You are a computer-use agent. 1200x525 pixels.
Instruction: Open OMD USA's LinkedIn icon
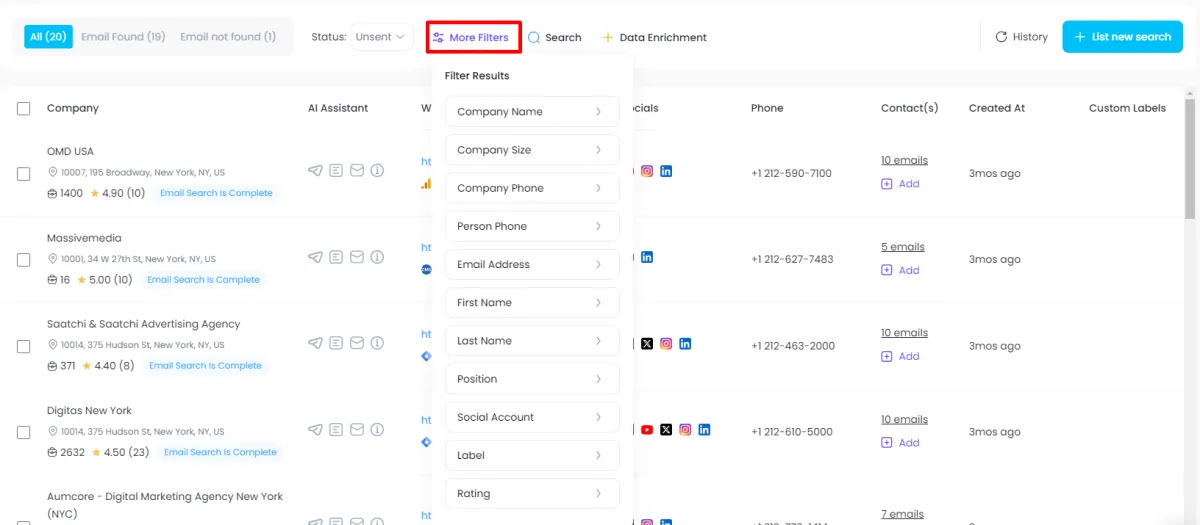click(666, 171)
